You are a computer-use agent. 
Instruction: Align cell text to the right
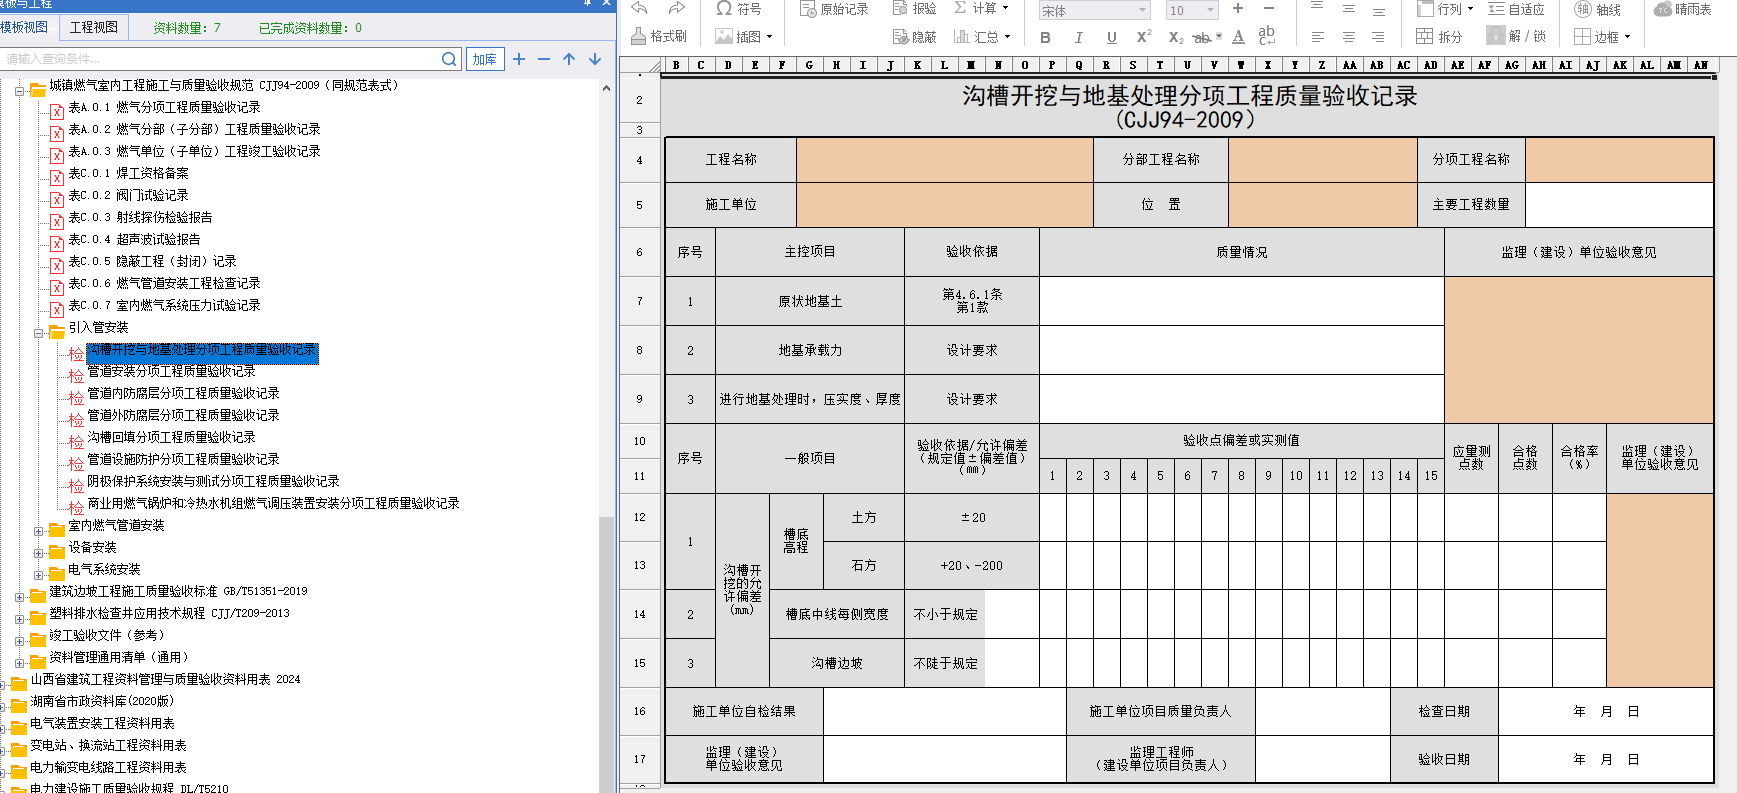point(1378,37)
